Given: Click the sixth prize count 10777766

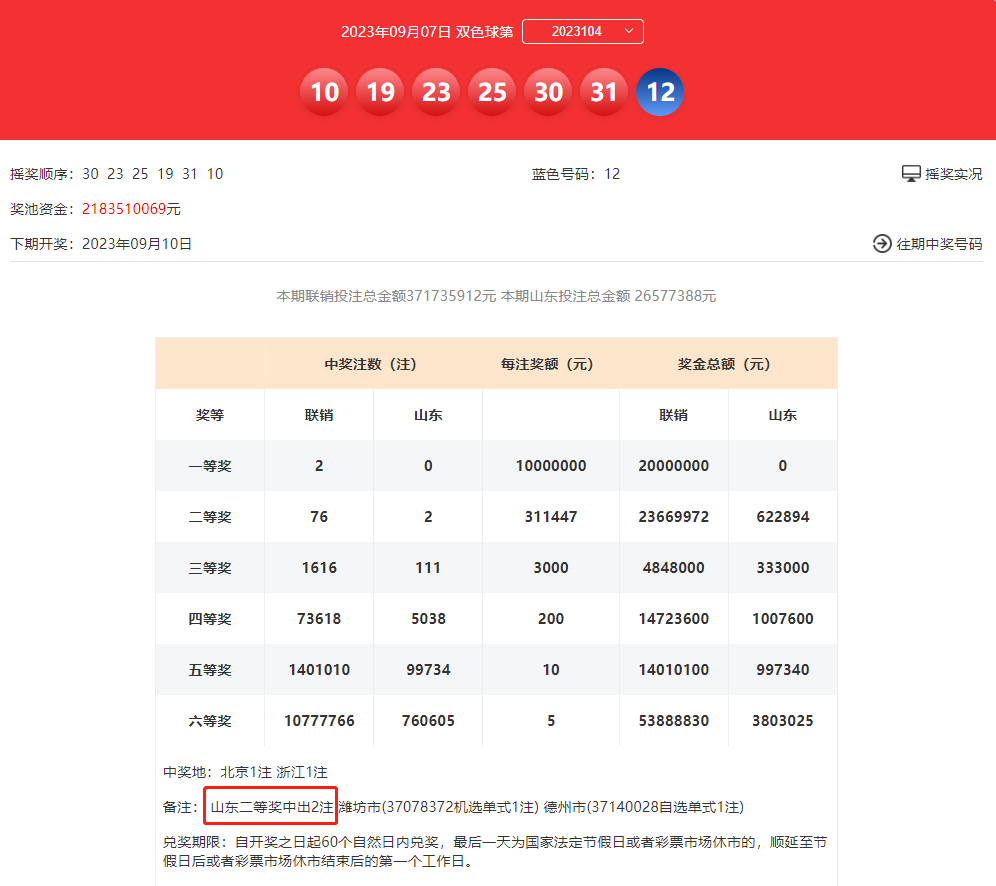Looking at the screenshot, I should click(319, 721).
